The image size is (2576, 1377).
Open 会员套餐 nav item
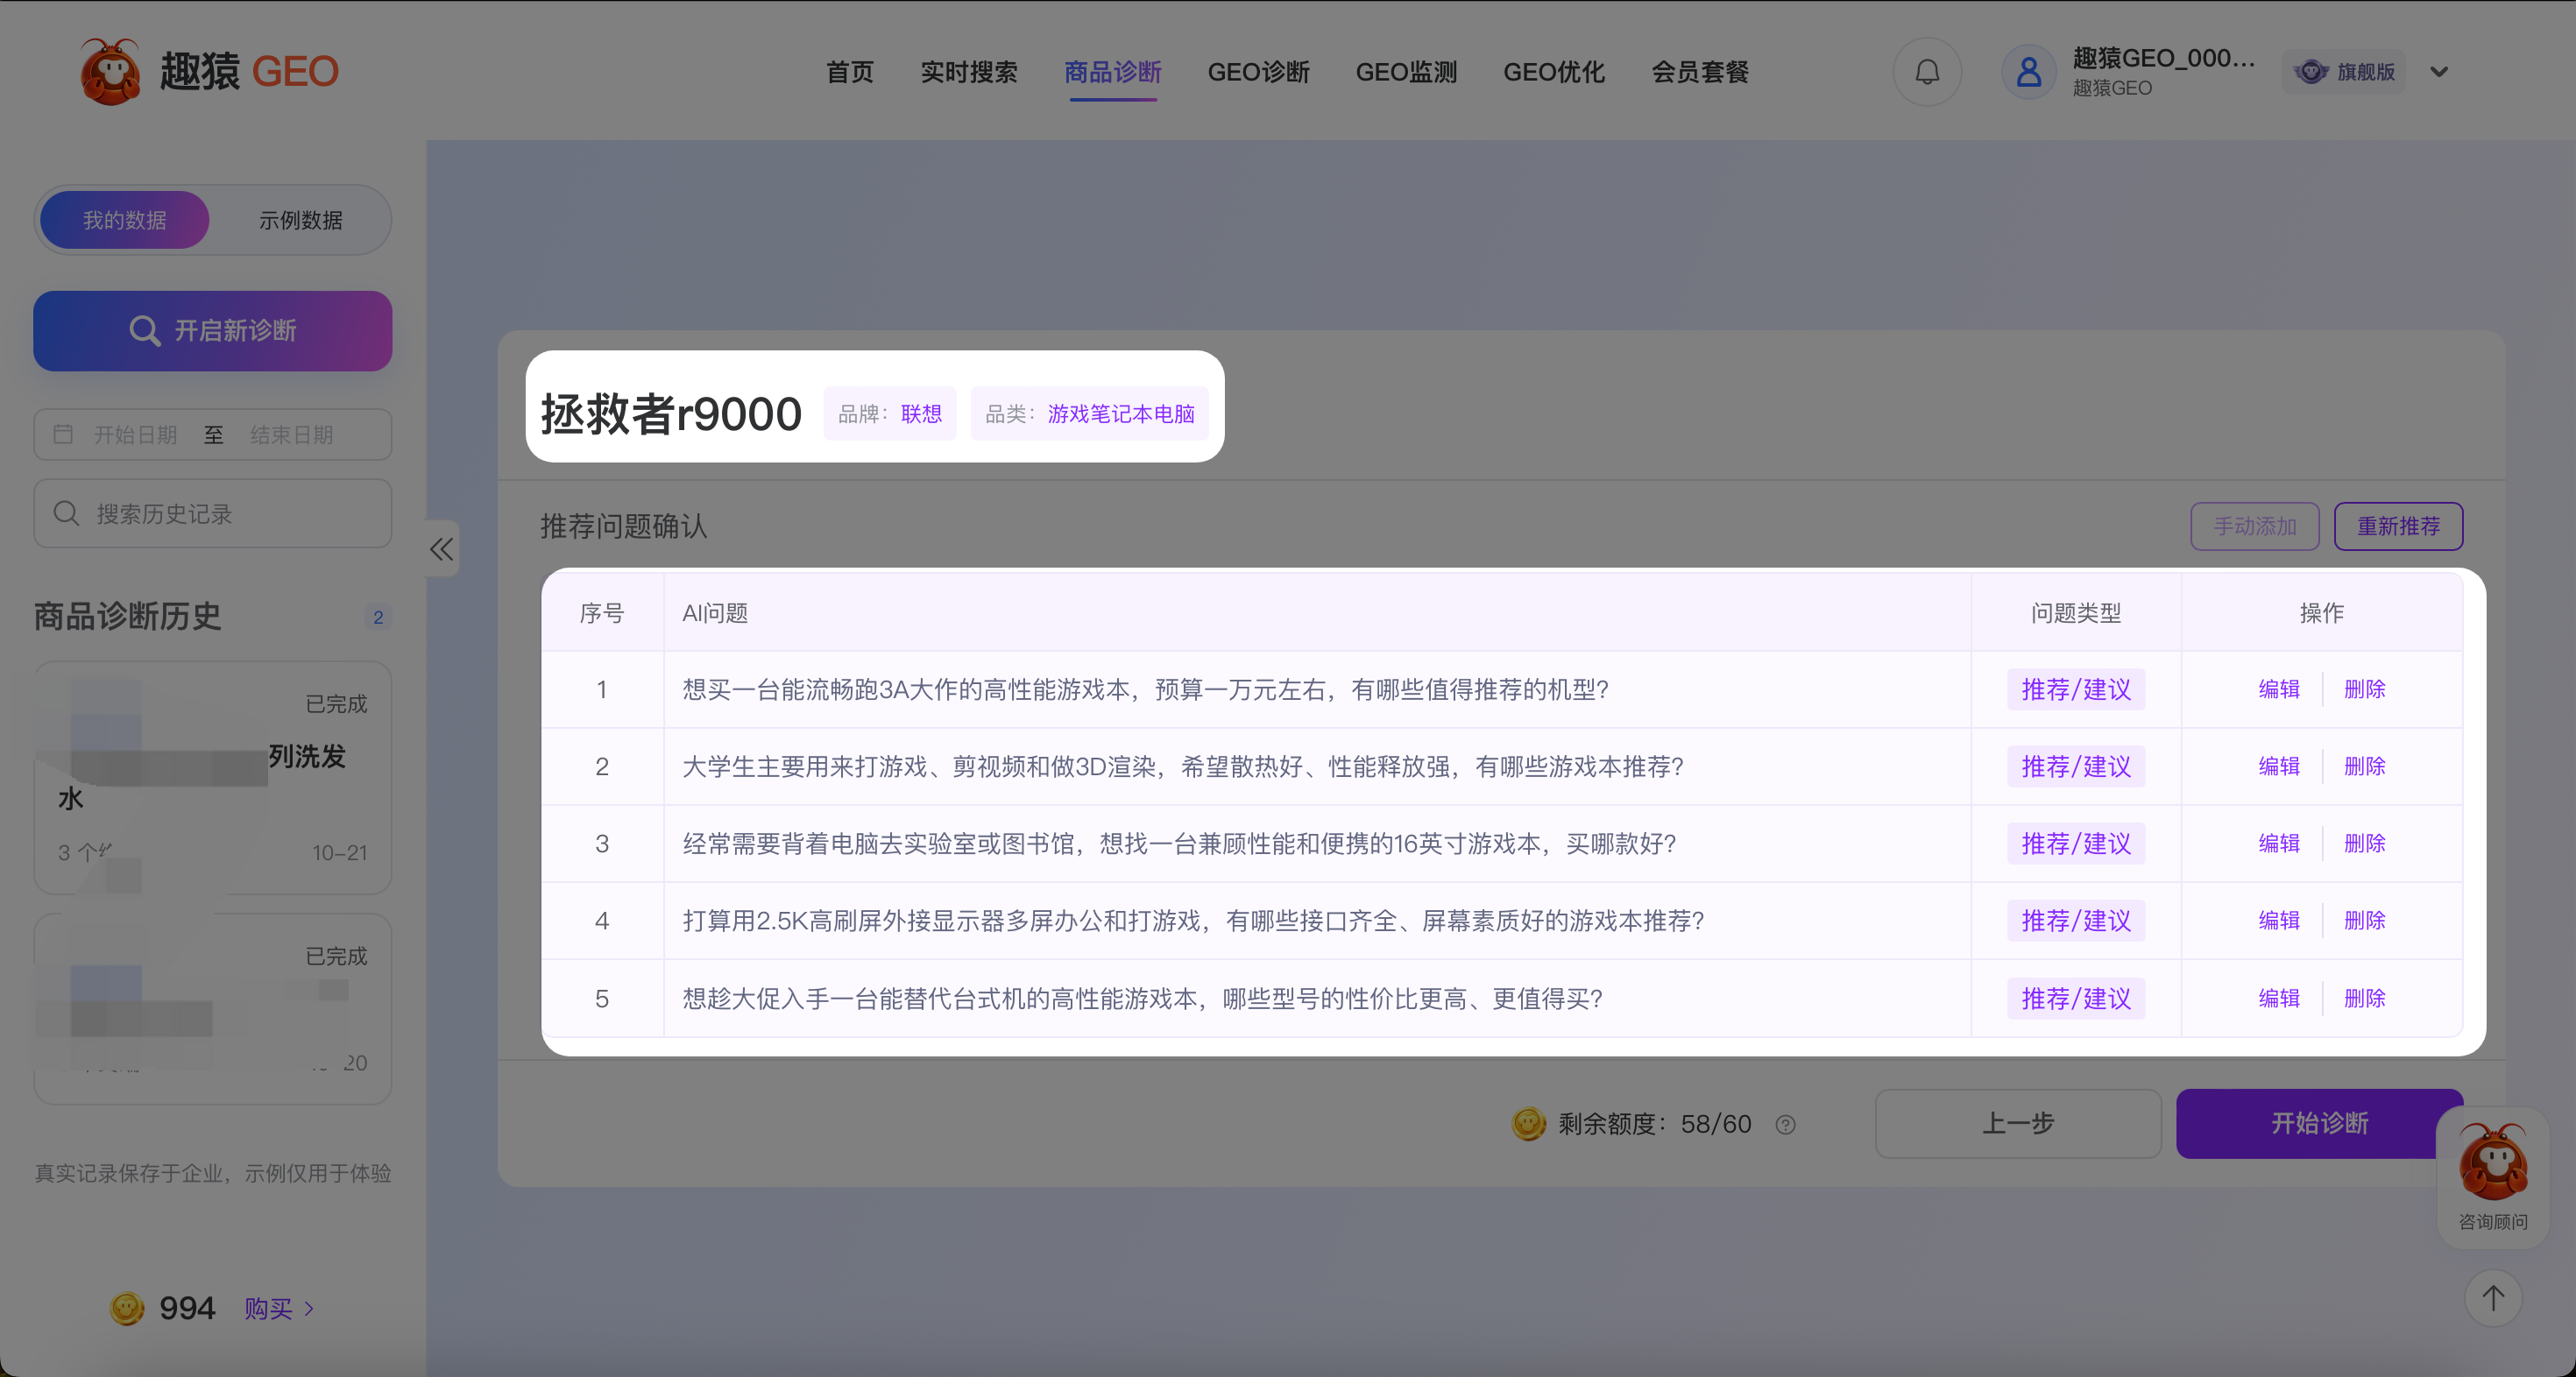[x=1700, y=72]
